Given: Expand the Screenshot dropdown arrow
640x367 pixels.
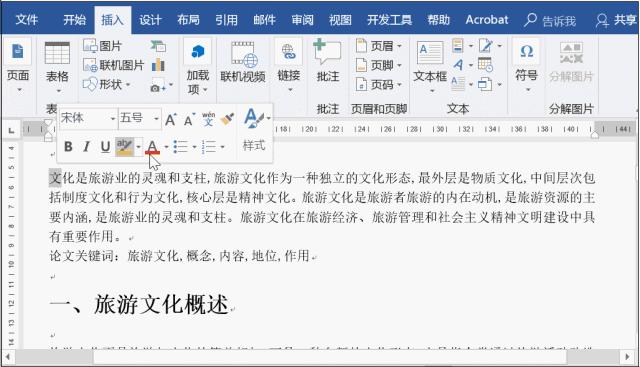Looking at the screenshot, I should click(x=171, y=85).
